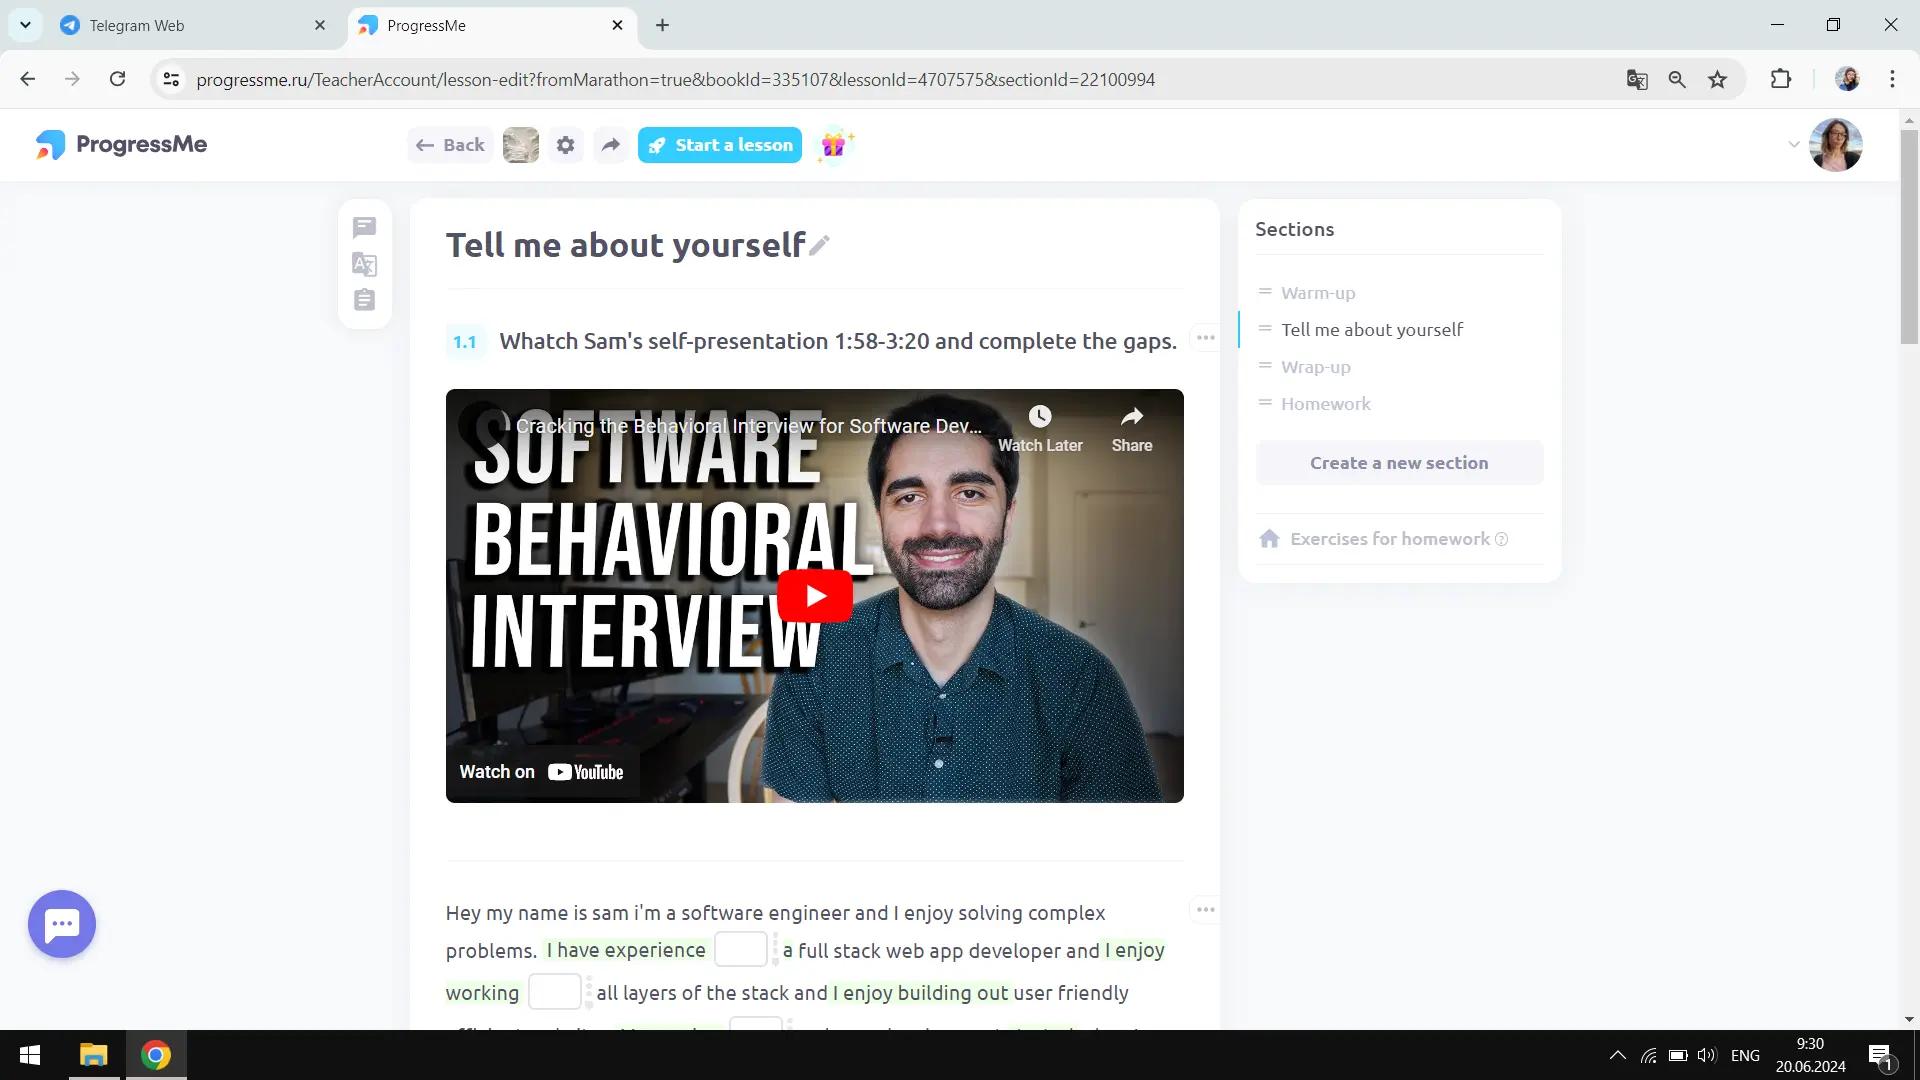The image size is (1920, 1080).
Task: Click the three-dot menu near gap-fill text
Action: point(1204,909)
